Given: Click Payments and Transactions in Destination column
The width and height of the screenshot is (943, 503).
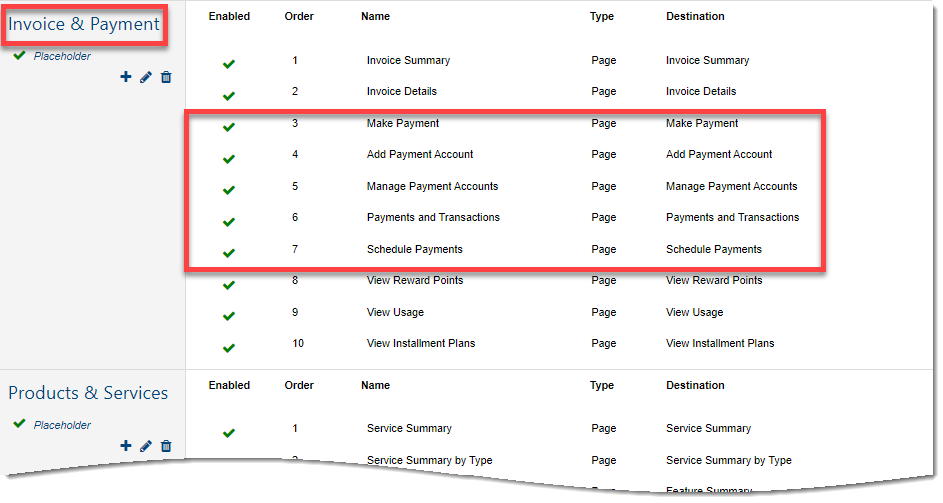Looking at the screenshot, I should click(733, 217).
